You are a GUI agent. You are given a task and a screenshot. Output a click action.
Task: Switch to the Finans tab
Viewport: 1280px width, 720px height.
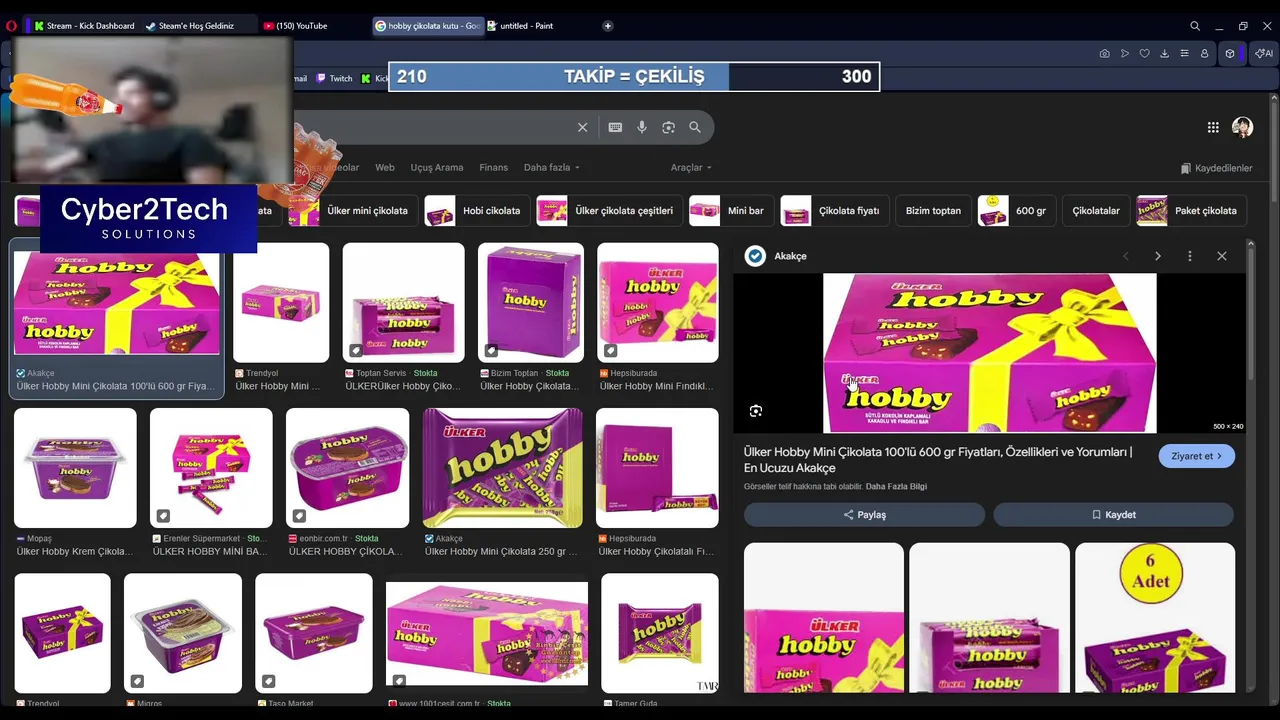(493, 167)
